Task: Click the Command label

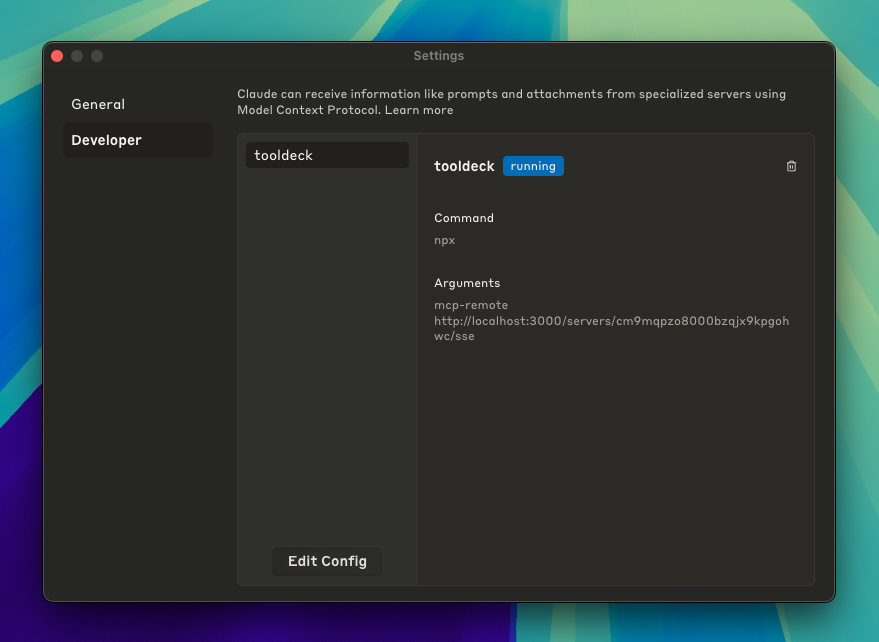Action: tap(464, 218)
